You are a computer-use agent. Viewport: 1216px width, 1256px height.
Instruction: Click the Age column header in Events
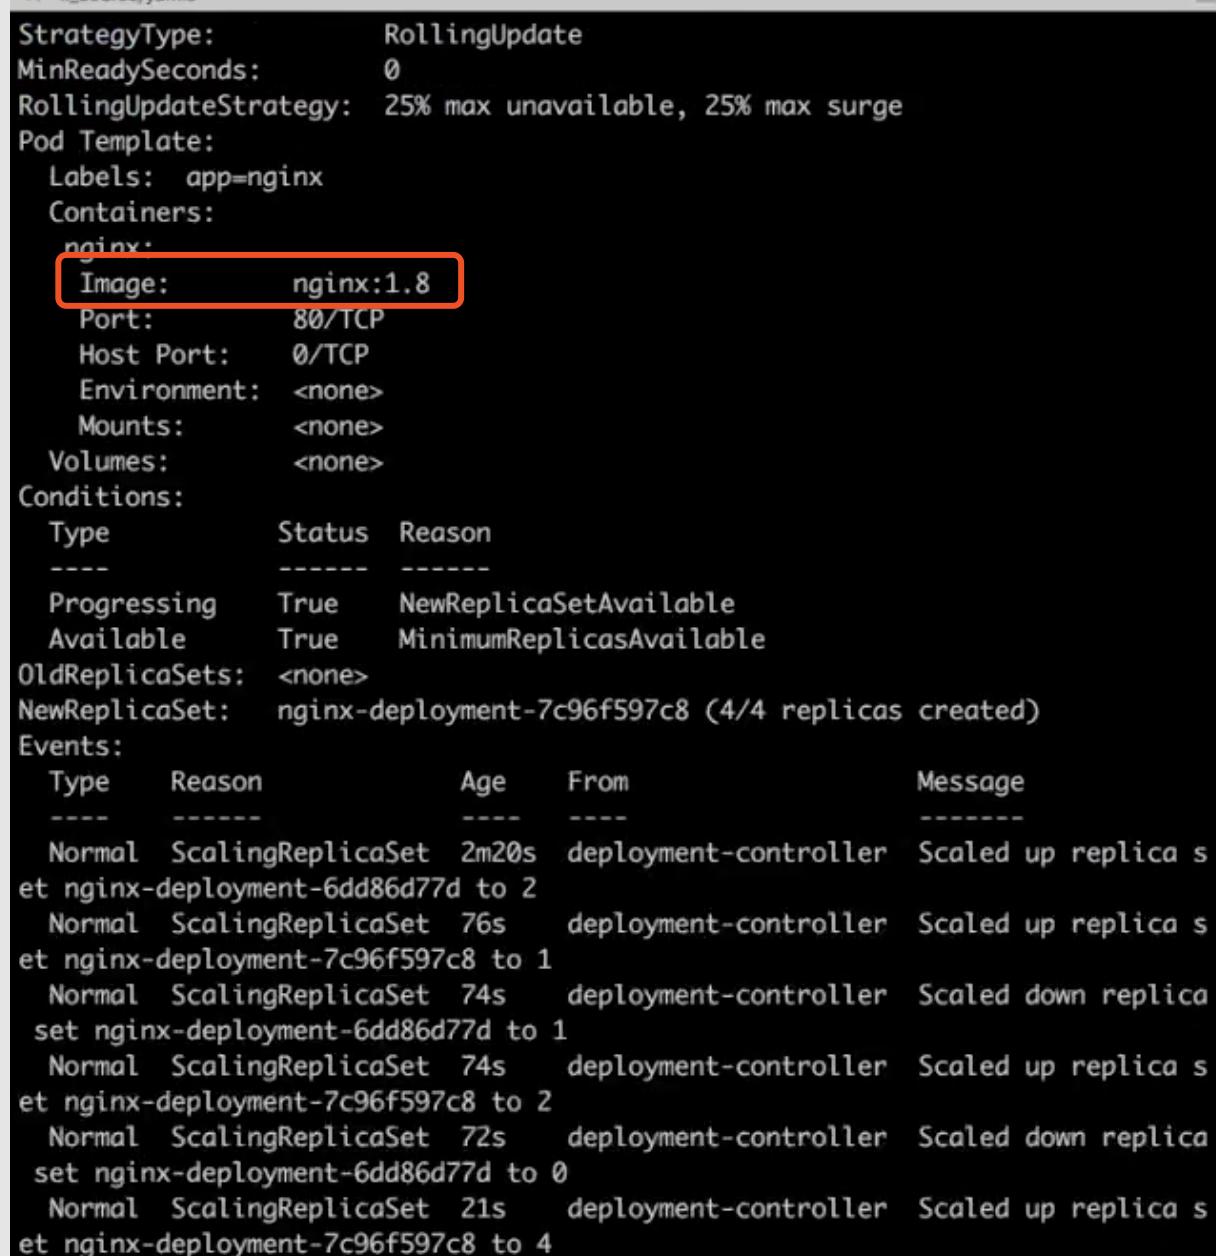(483, 782)
